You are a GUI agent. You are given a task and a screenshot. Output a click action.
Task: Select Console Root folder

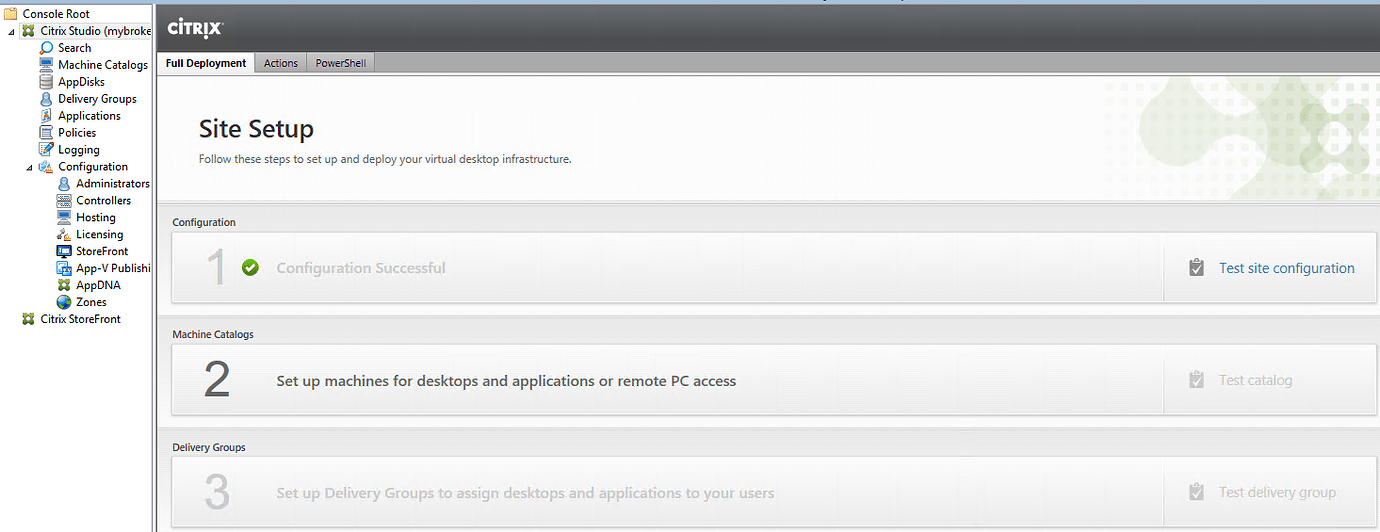point(56,14)
